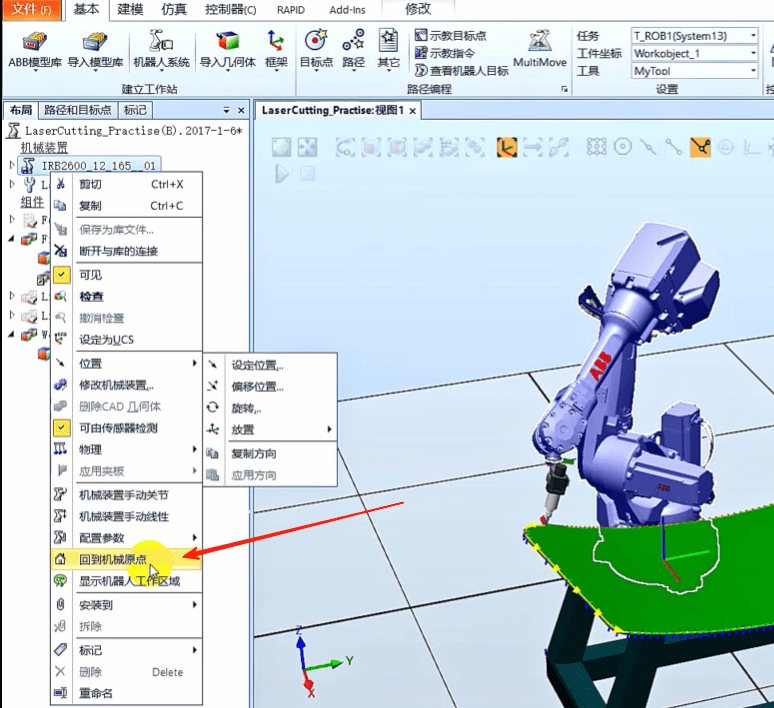Click 示教指令 teach instruction
This screenshot has height=708, width=774.
[444, 53]
